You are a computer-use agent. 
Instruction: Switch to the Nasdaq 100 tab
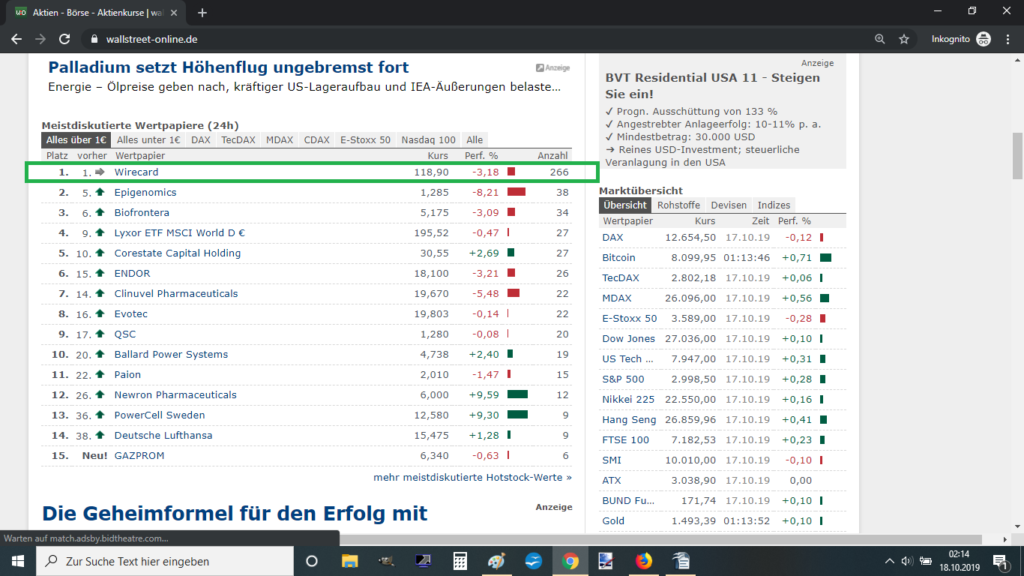[428, 140]
